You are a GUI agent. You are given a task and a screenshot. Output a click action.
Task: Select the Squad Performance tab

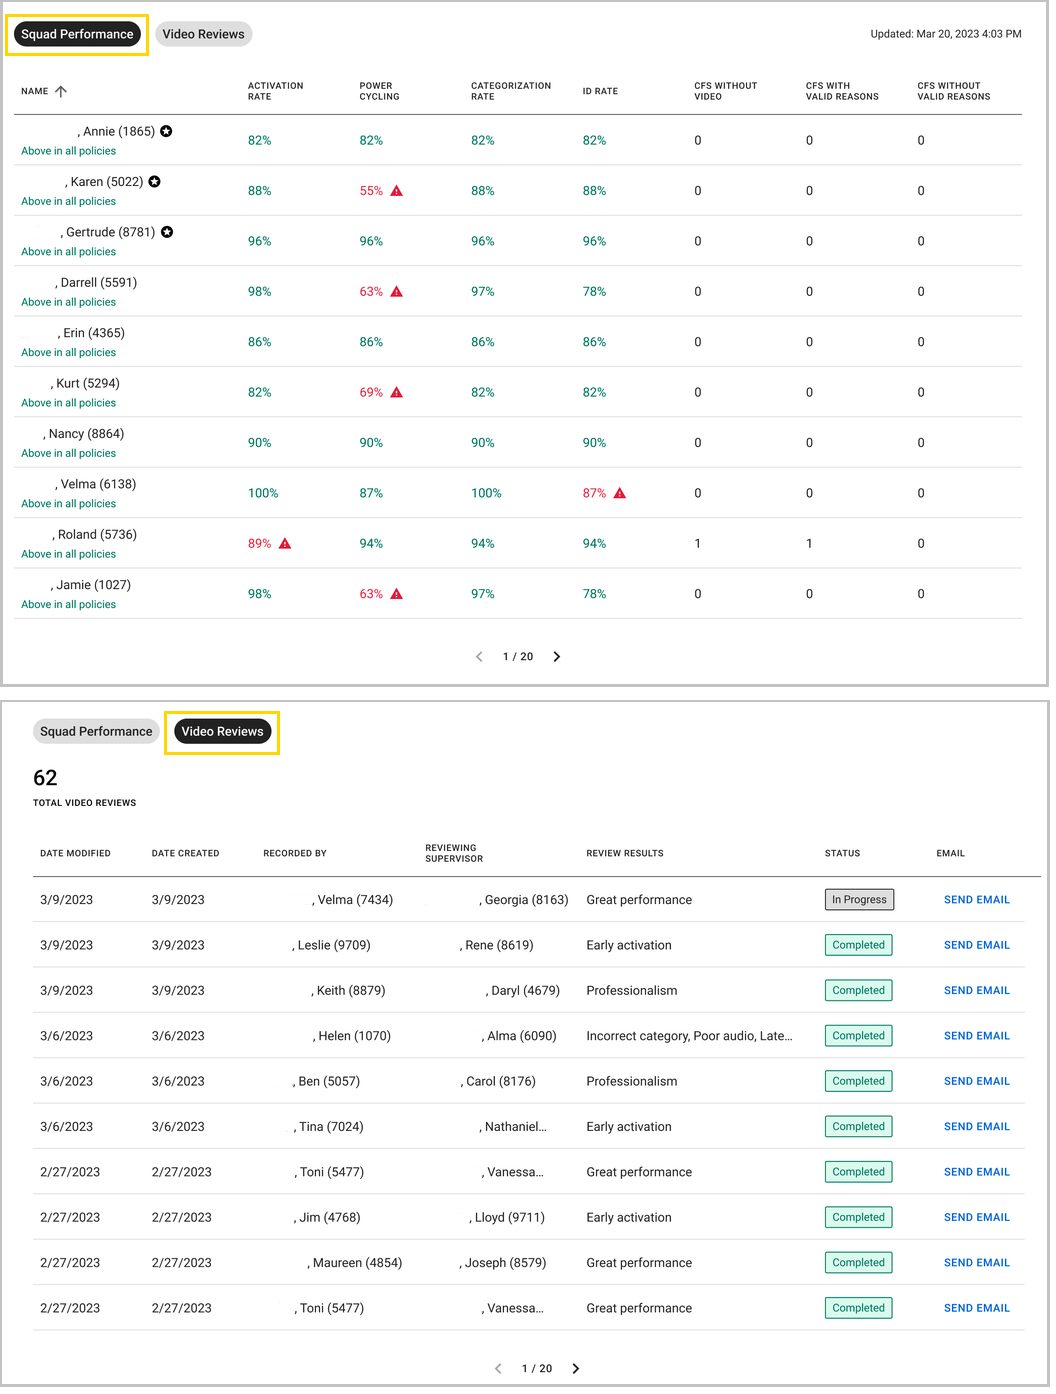coord(75,33)
